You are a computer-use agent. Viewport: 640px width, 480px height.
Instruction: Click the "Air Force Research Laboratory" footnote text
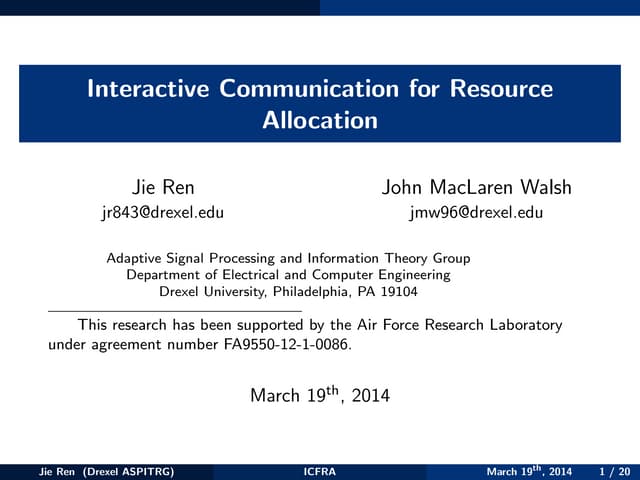[x=459, y=324]
